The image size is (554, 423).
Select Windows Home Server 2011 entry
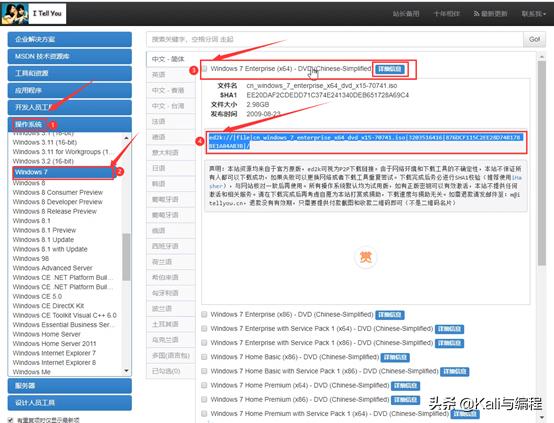coord(54,343)
